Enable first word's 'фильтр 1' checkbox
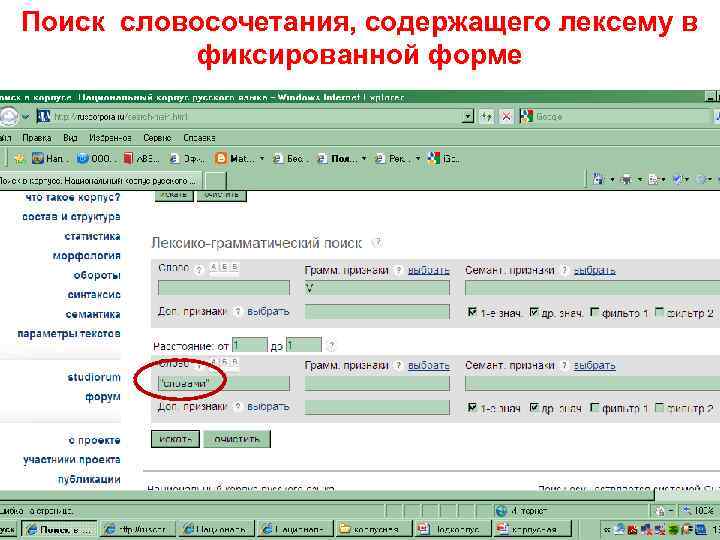 [594, 312]
